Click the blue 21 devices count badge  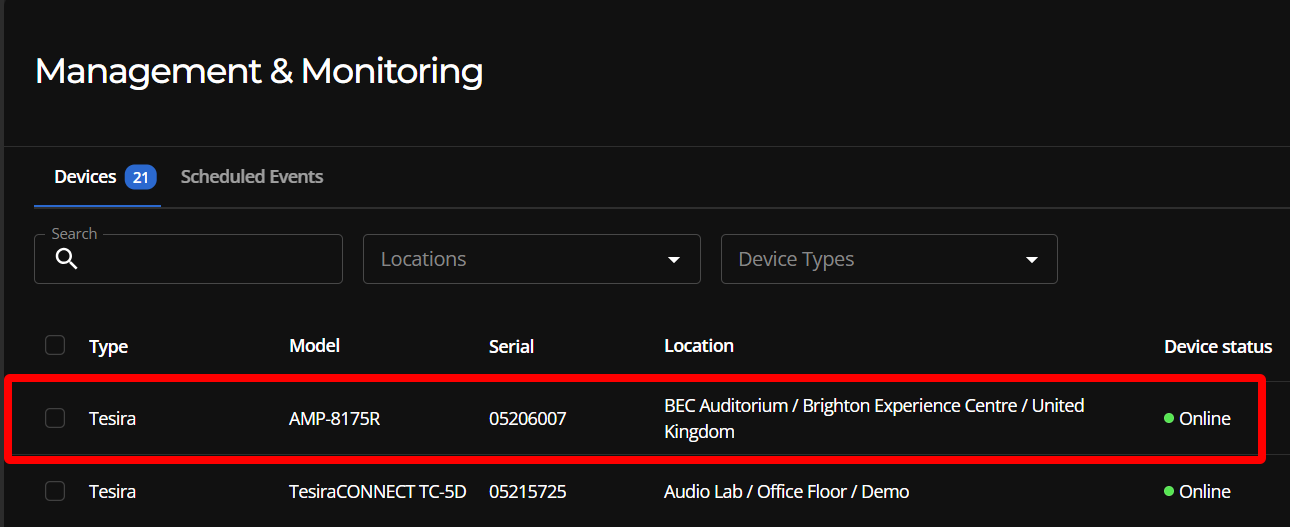141,178
